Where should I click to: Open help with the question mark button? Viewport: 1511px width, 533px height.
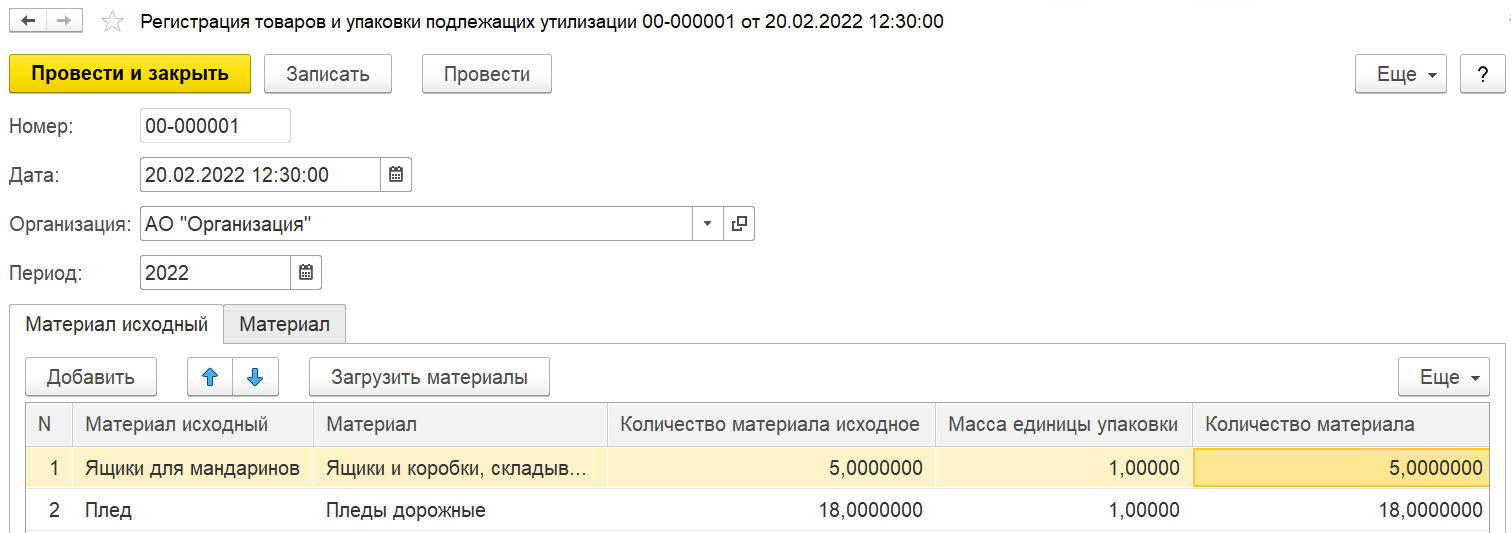[1483, 74]
